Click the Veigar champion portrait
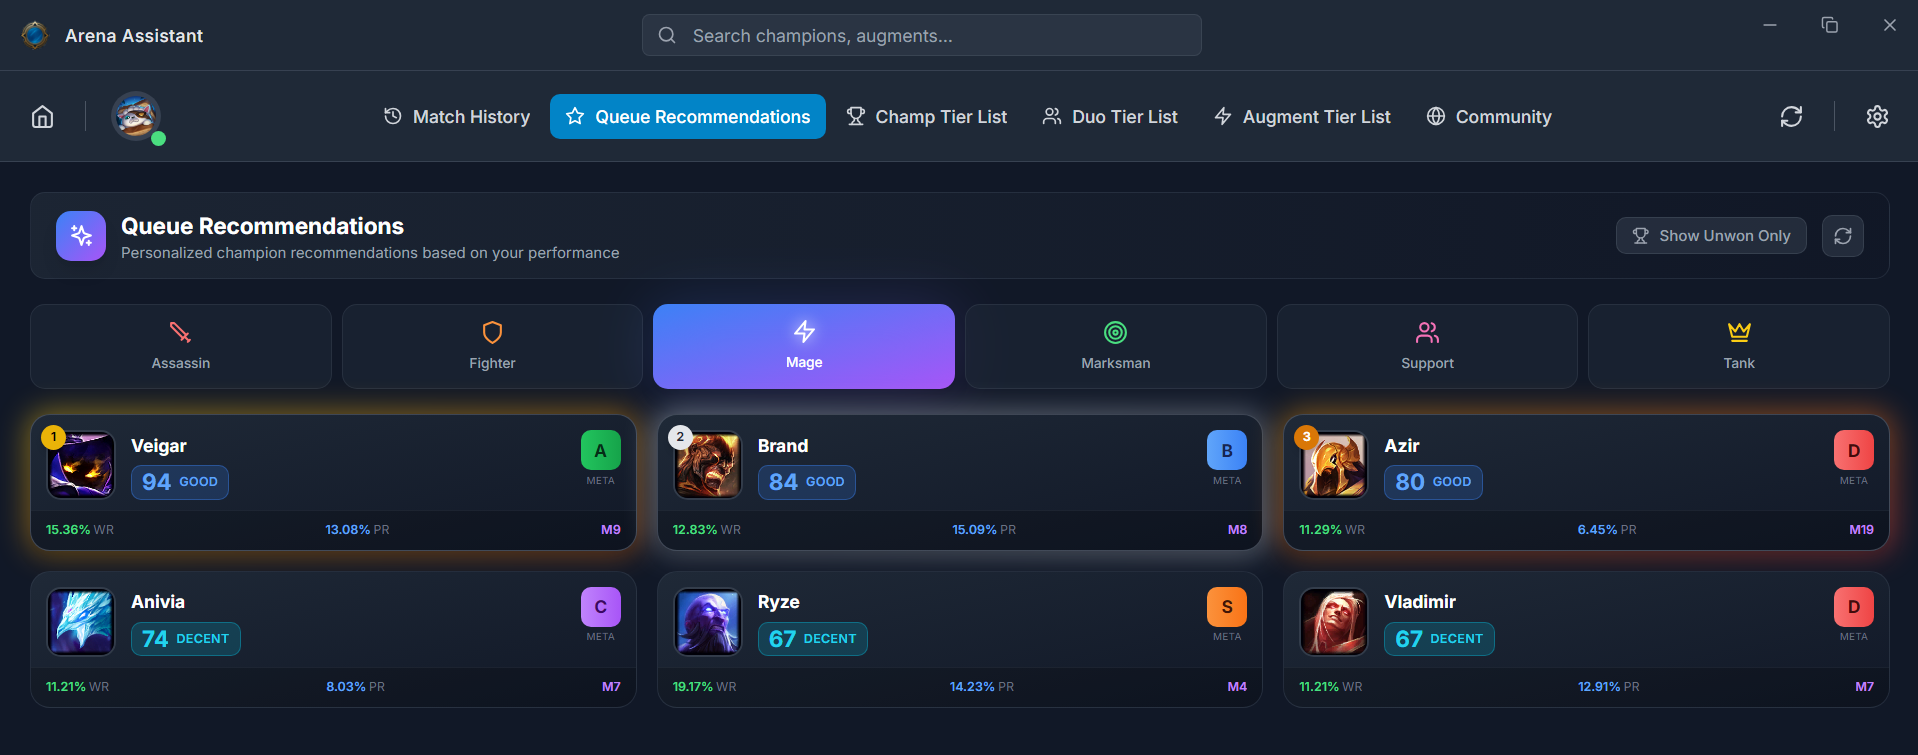Screen dimensions: 1918x755 tap(81, 465)
